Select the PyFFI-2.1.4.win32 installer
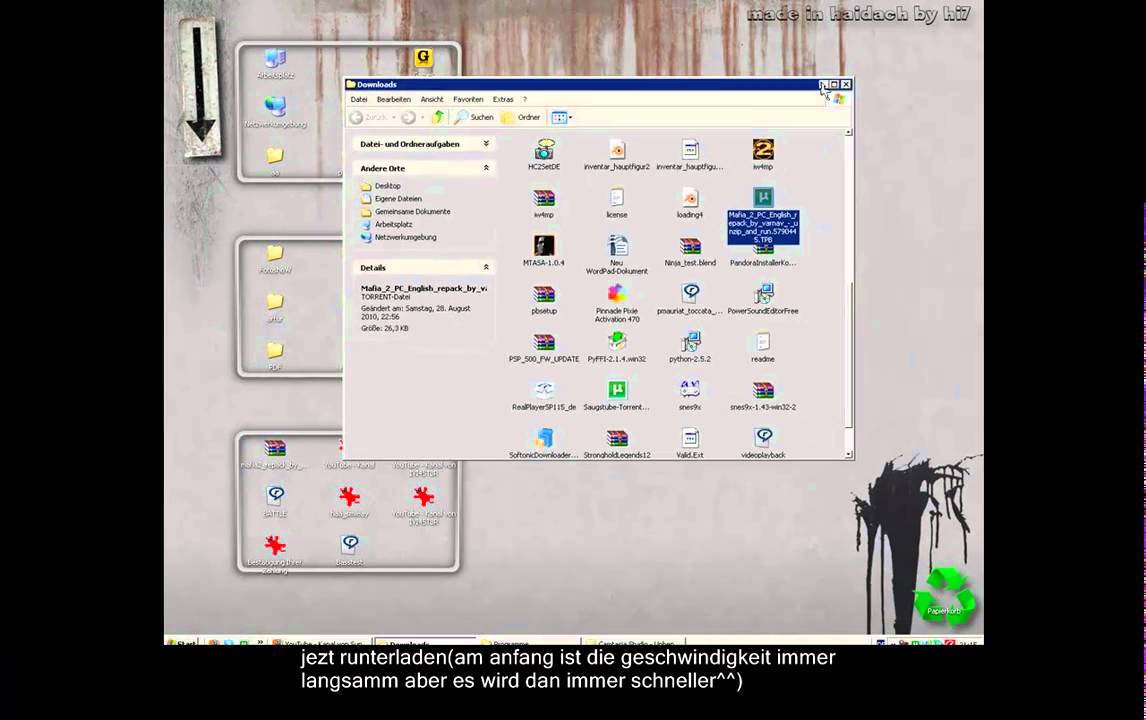This screenshot has width=1146, height=720. click(x=617, y=347)
